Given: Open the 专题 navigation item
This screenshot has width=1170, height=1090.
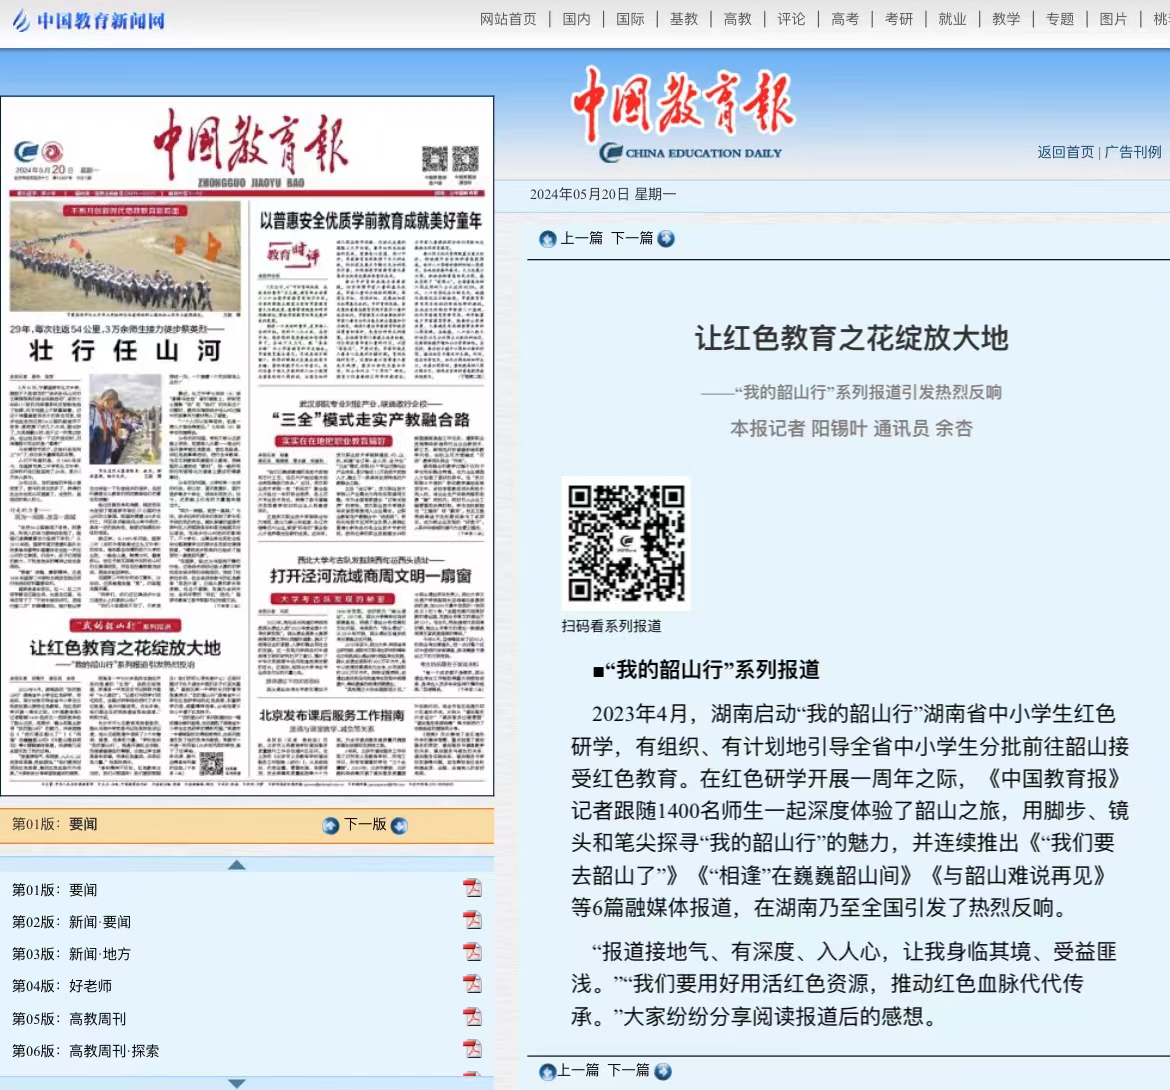Looking at the screenshot, I should [1060, 19].
